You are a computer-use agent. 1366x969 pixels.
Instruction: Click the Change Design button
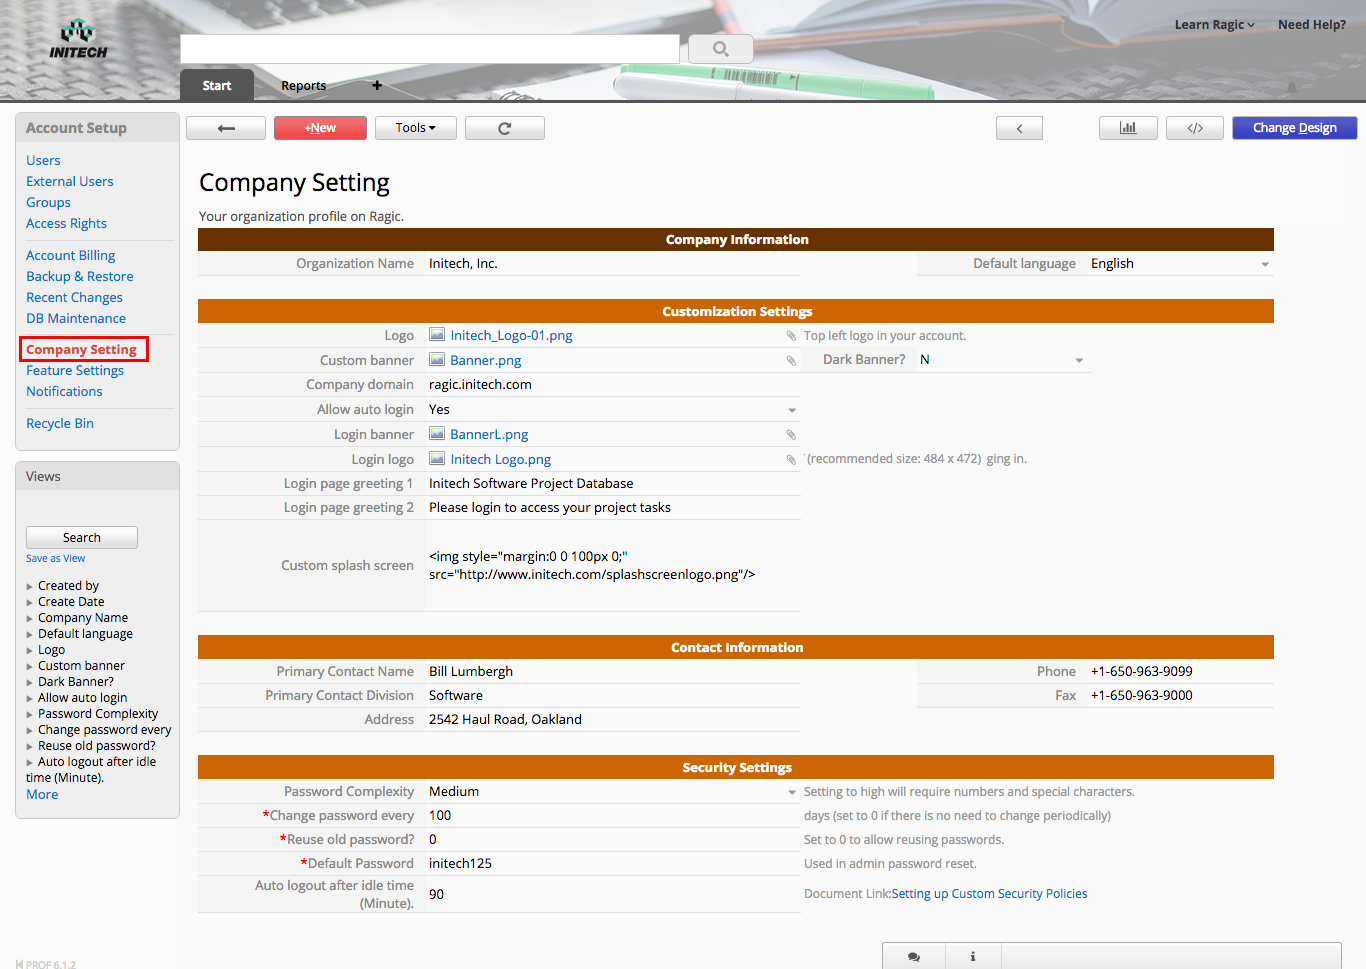click(x=1295, y=128)
